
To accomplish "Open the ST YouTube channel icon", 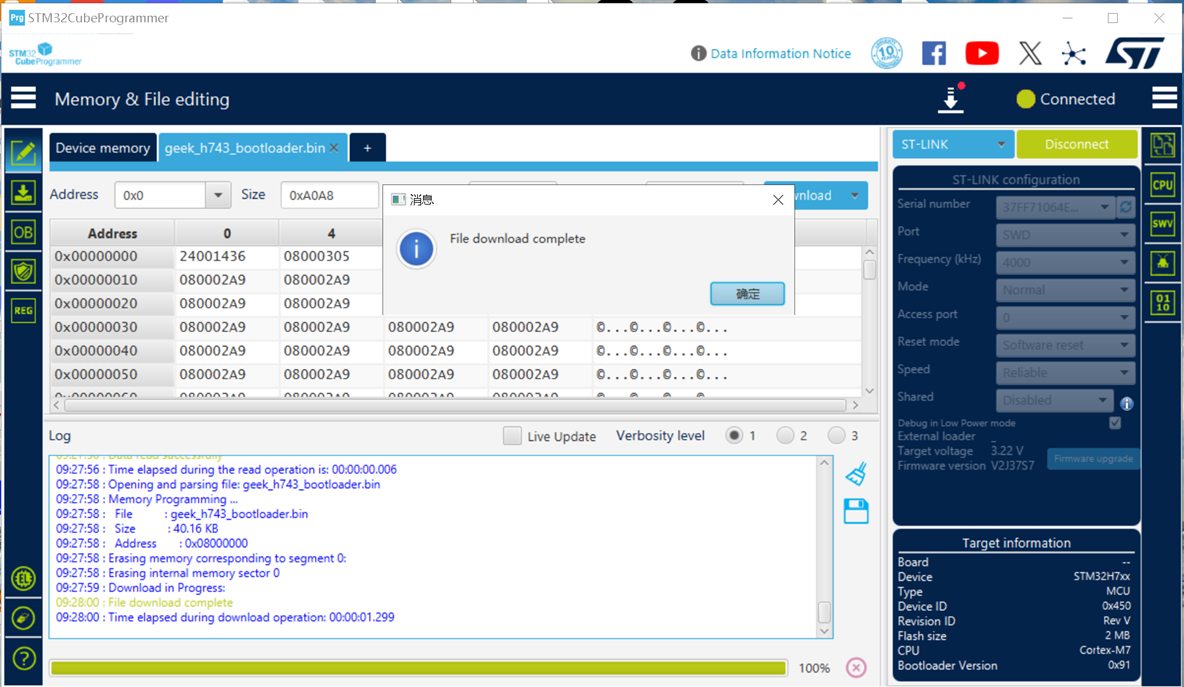I will point(982,54).
